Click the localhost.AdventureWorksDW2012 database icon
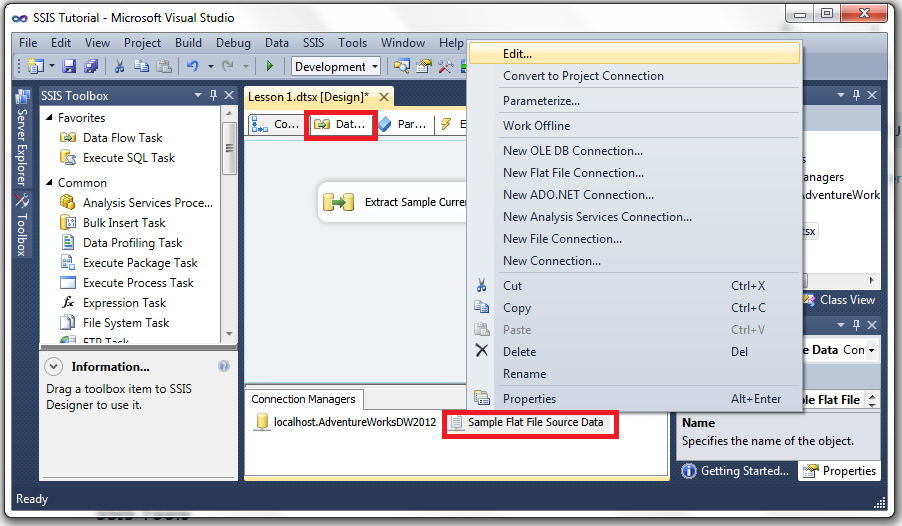Image resolution: width=902 pixels, height=526 pixels. click(262, 422)
